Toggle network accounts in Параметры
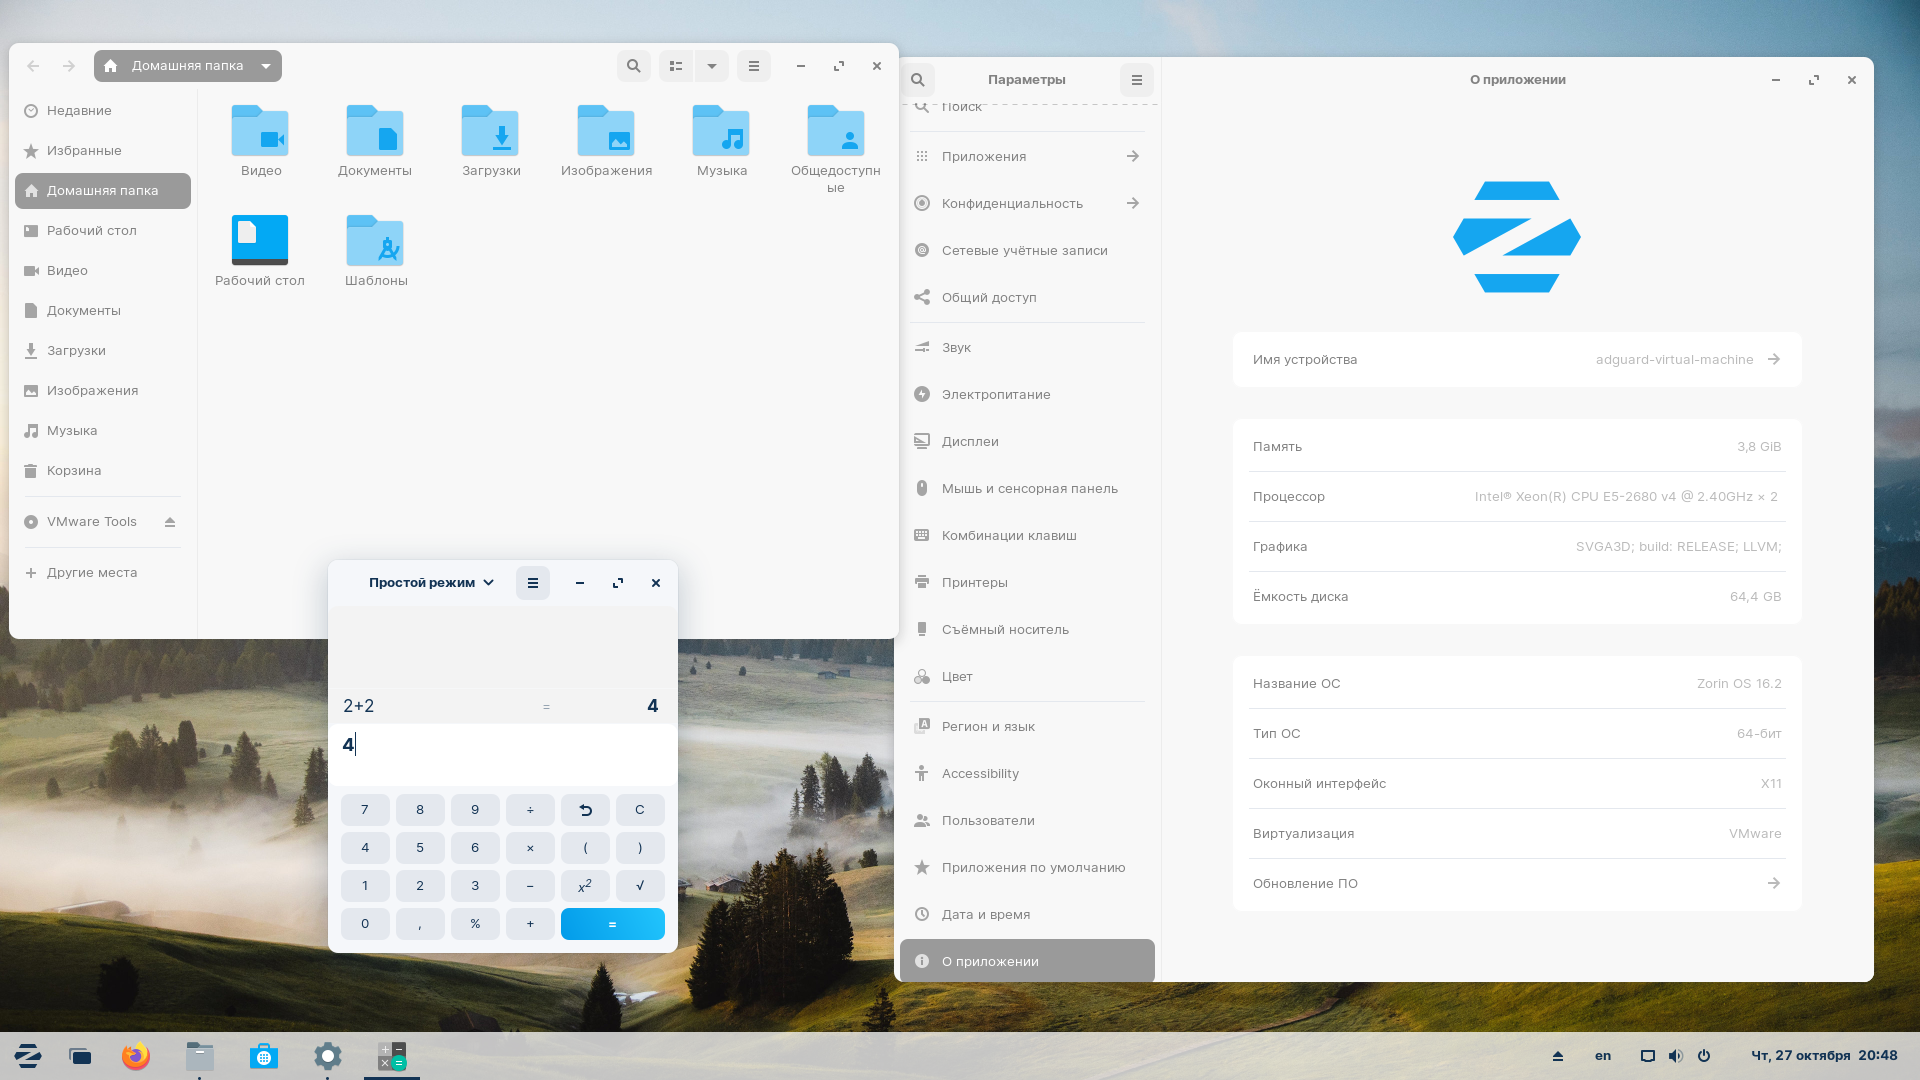Screen dimensions: 1920x1080 pyautogui.click(x=1026, y=249)
